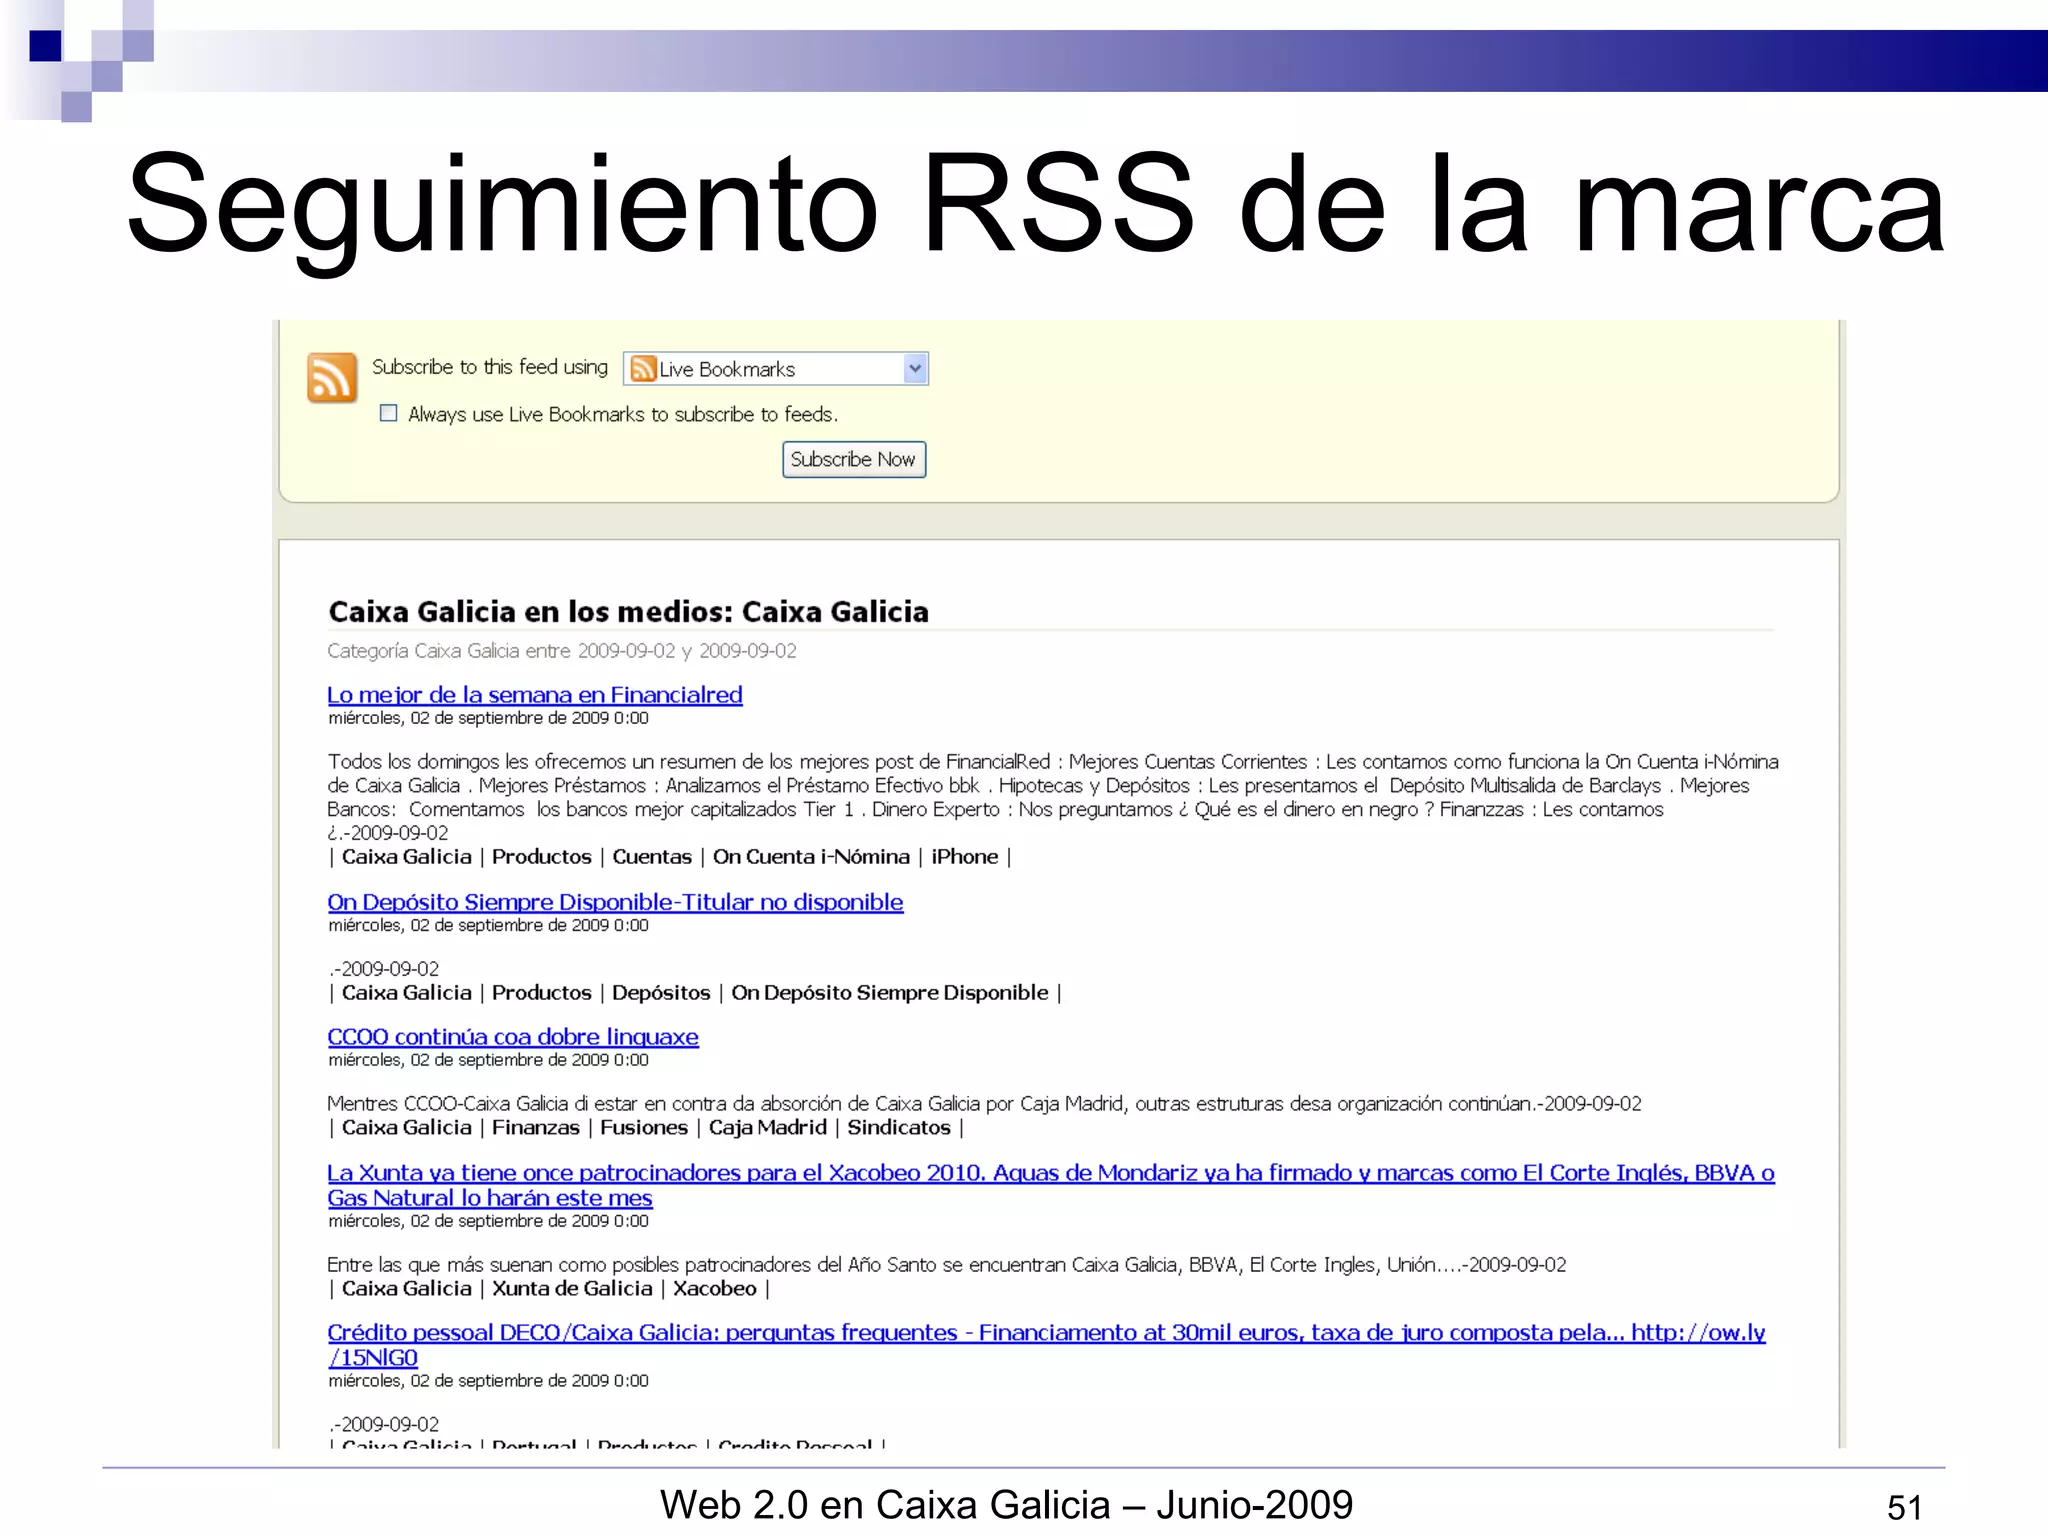Click the orange RSS feed icon
Viewport: 2048px width, 1536px height.
(332, 378)
